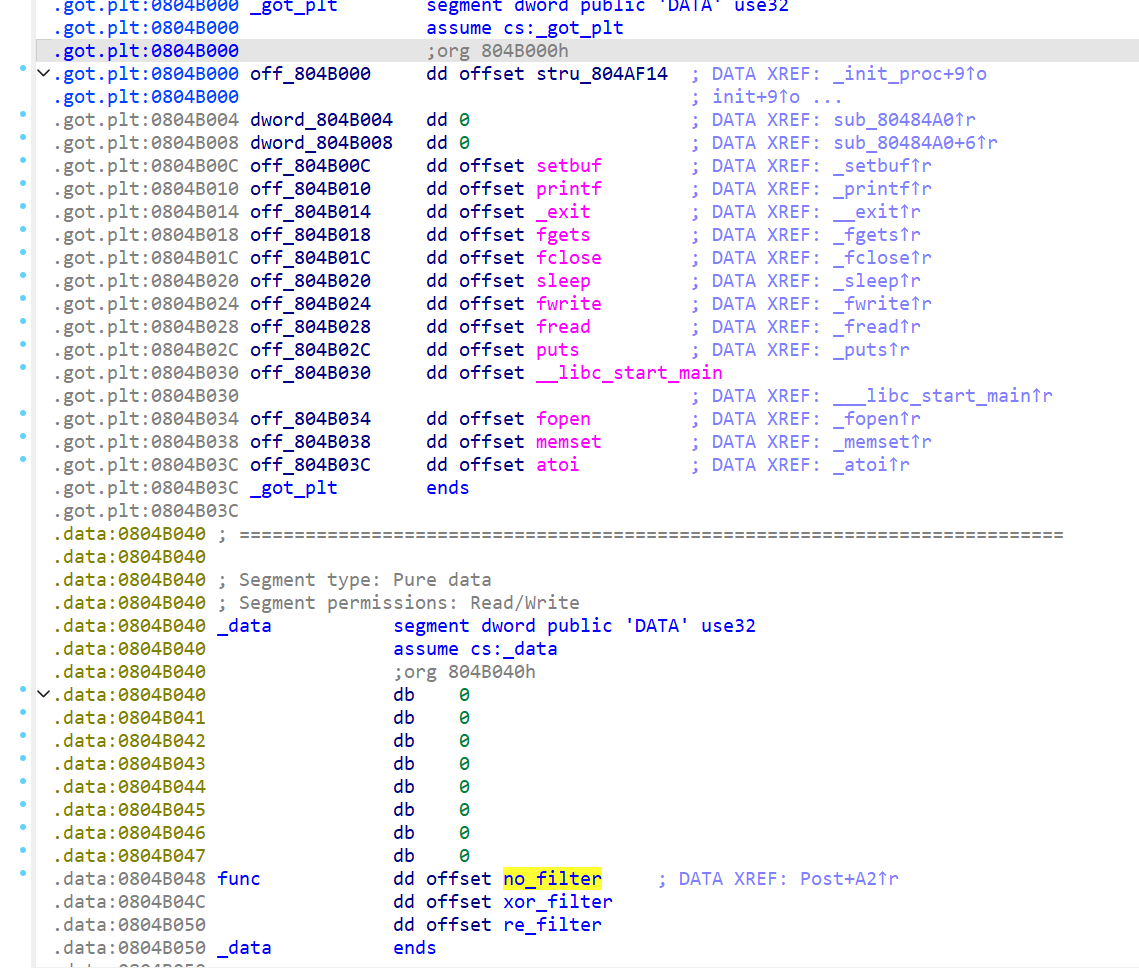This screenshot has width=1139, height=968.
Task: Collapse the chevron at .data:0804B040
Action: [42, 695]
